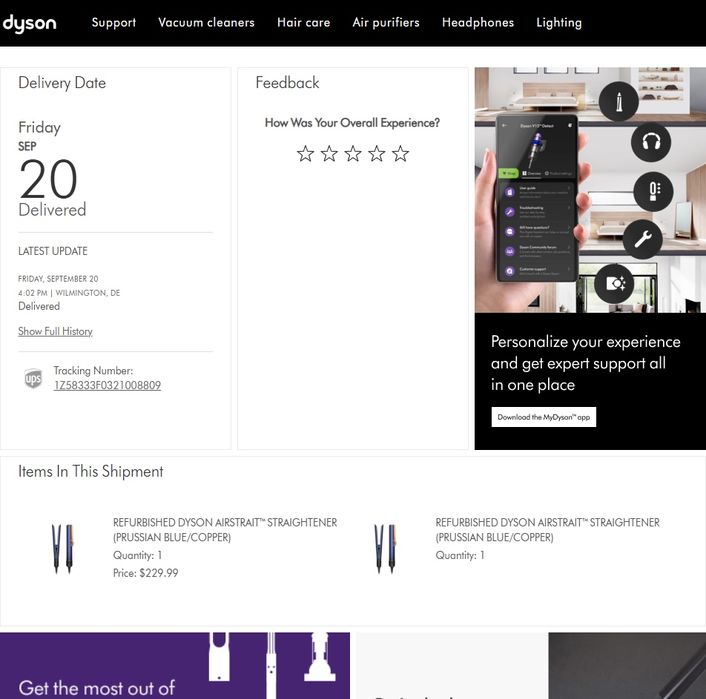Click second Refurbished Dyson Airstrait product title

tap(547, 530)
